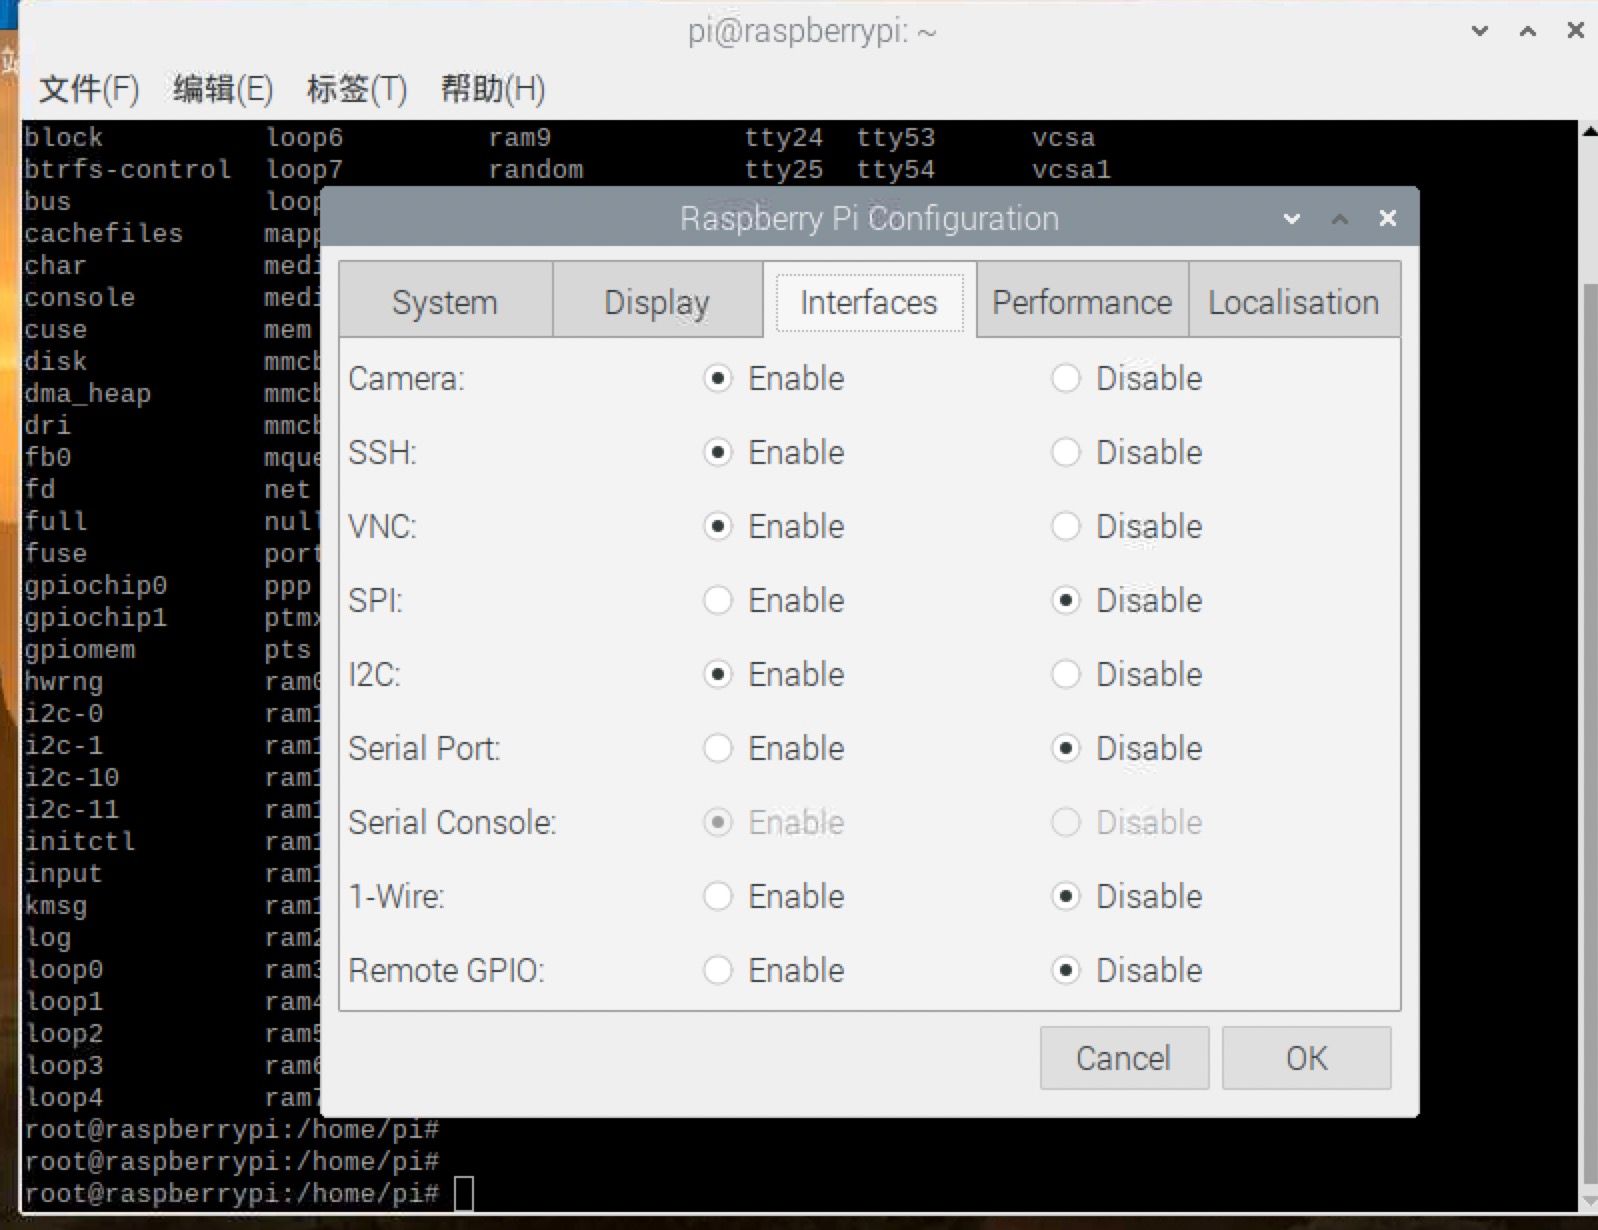Enable 1-Wire interface
The image size is (1598, 1230).
(718, 897)
